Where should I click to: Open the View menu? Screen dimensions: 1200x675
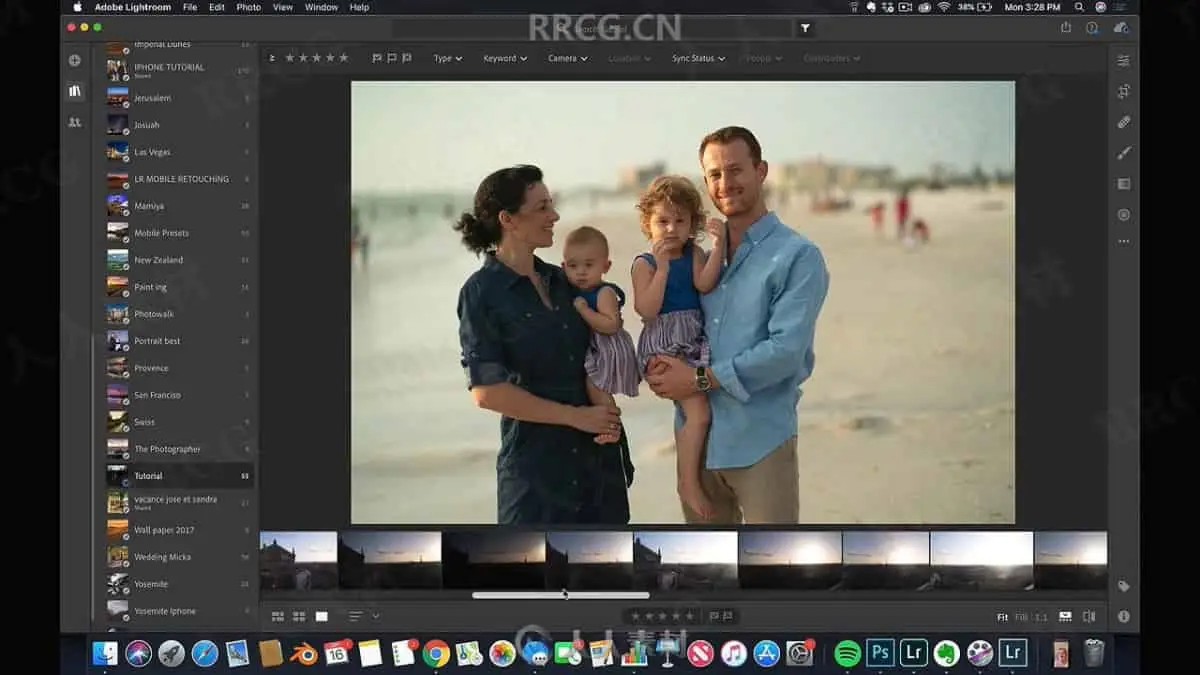coord(283,7)
